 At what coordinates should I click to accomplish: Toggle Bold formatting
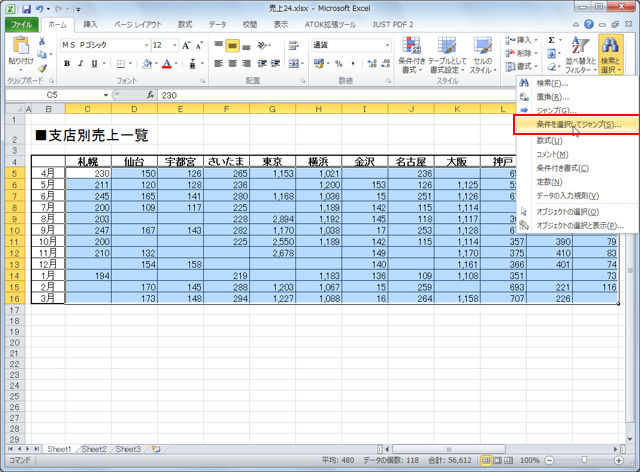[67, 63]
